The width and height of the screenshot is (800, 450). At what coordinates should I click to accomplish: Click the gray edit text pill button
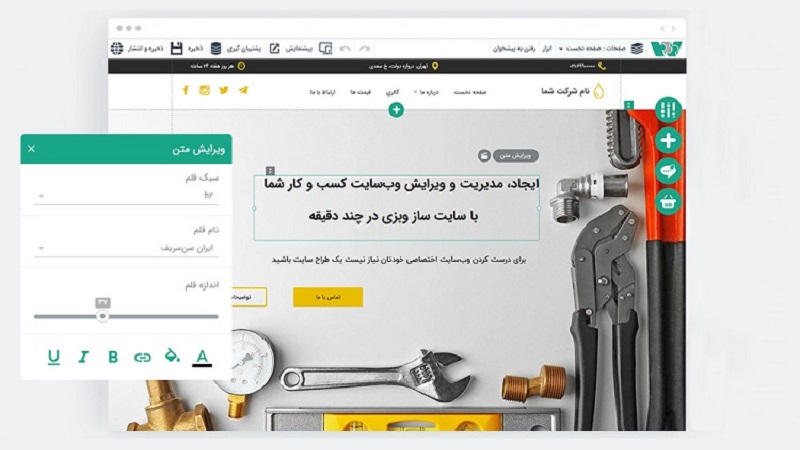[515, 156]
